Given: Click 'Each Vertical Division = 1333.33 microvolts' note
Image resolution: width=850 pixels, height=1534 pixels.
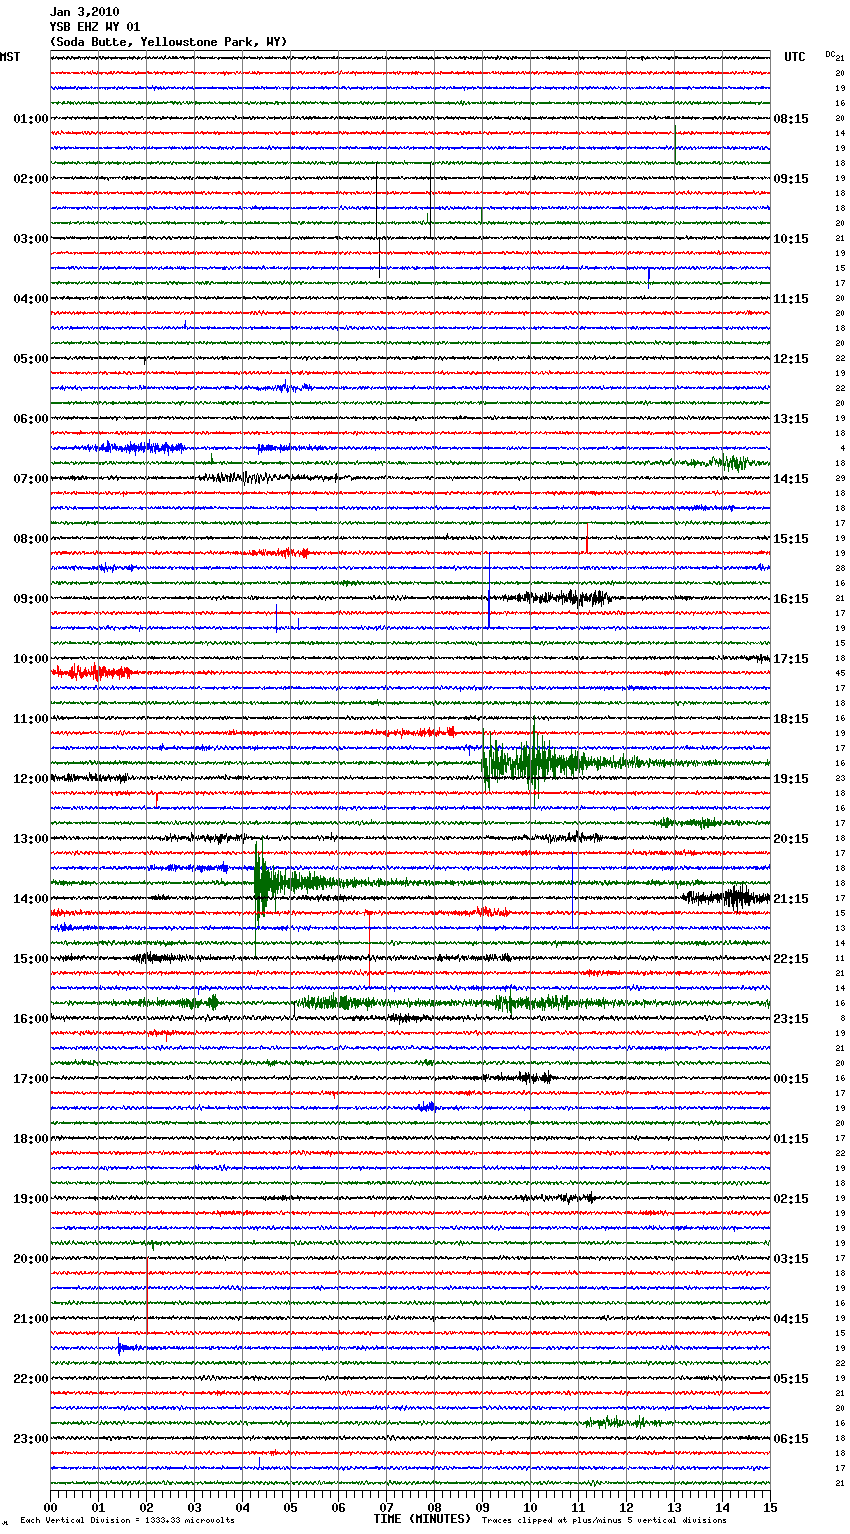Looking at the screenshot, I should pos(127,1520).
